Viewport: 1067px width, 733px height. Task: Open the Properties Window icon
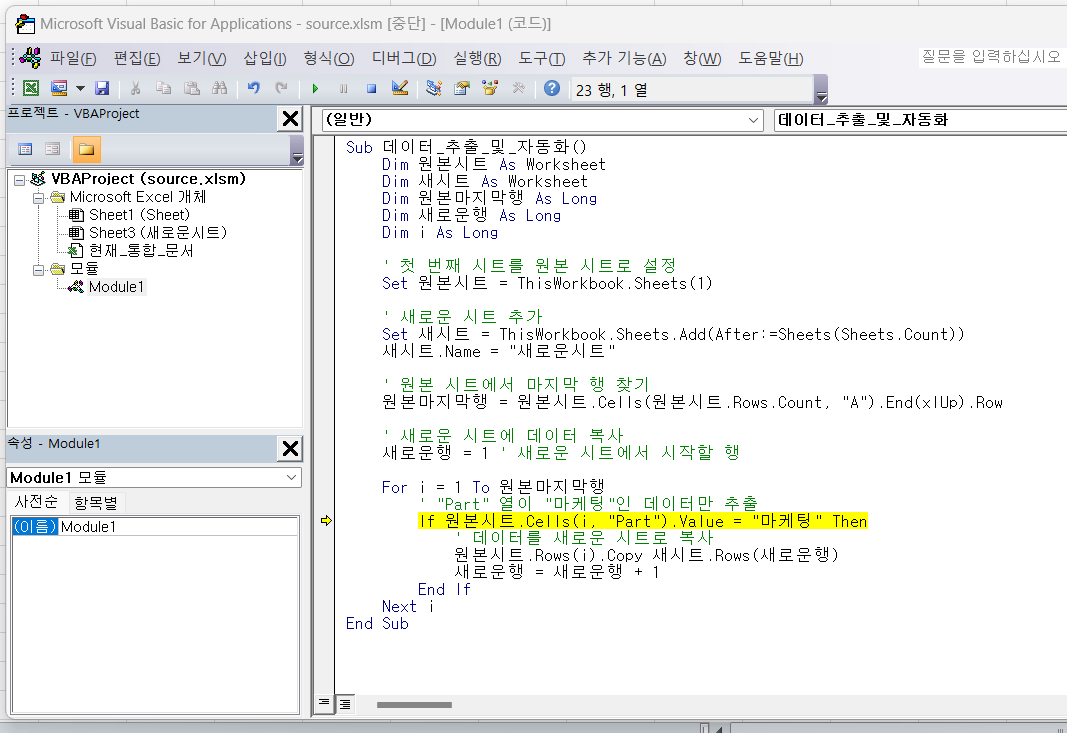tap(462, 88)
